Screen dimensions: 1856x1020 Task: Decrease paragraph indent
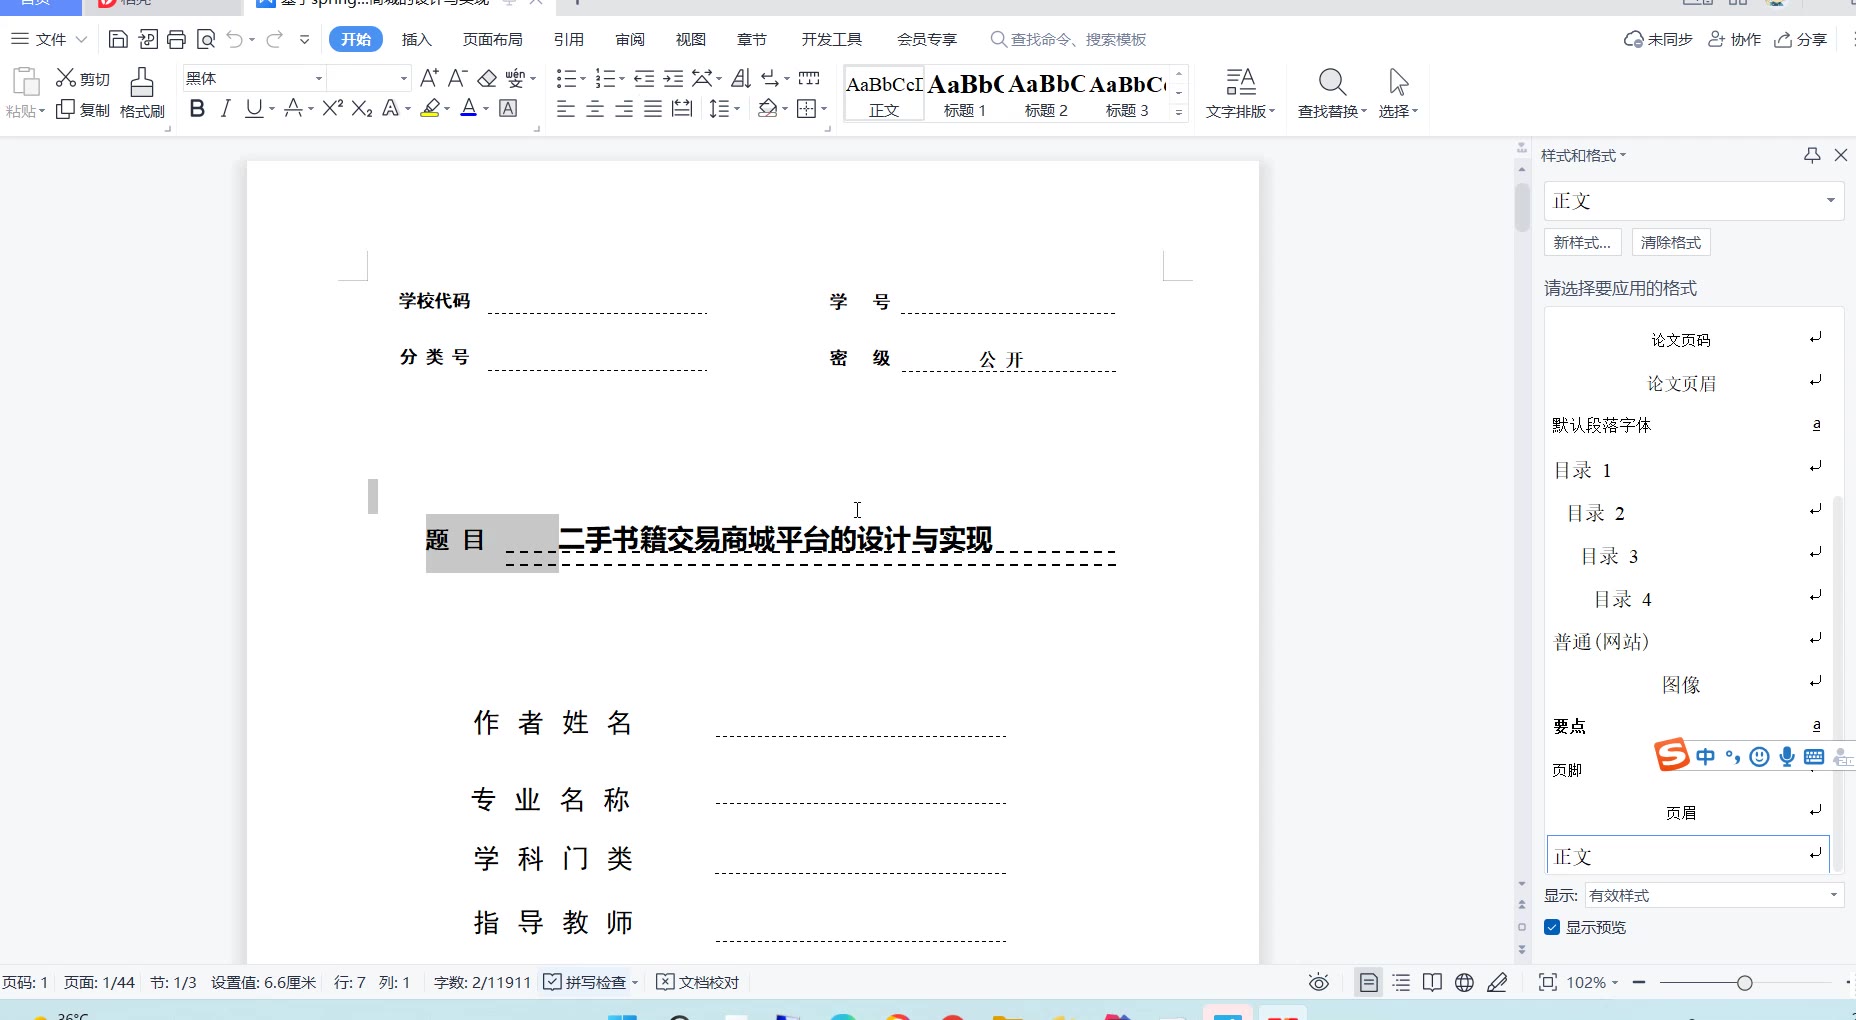click(x=644, y=78)
